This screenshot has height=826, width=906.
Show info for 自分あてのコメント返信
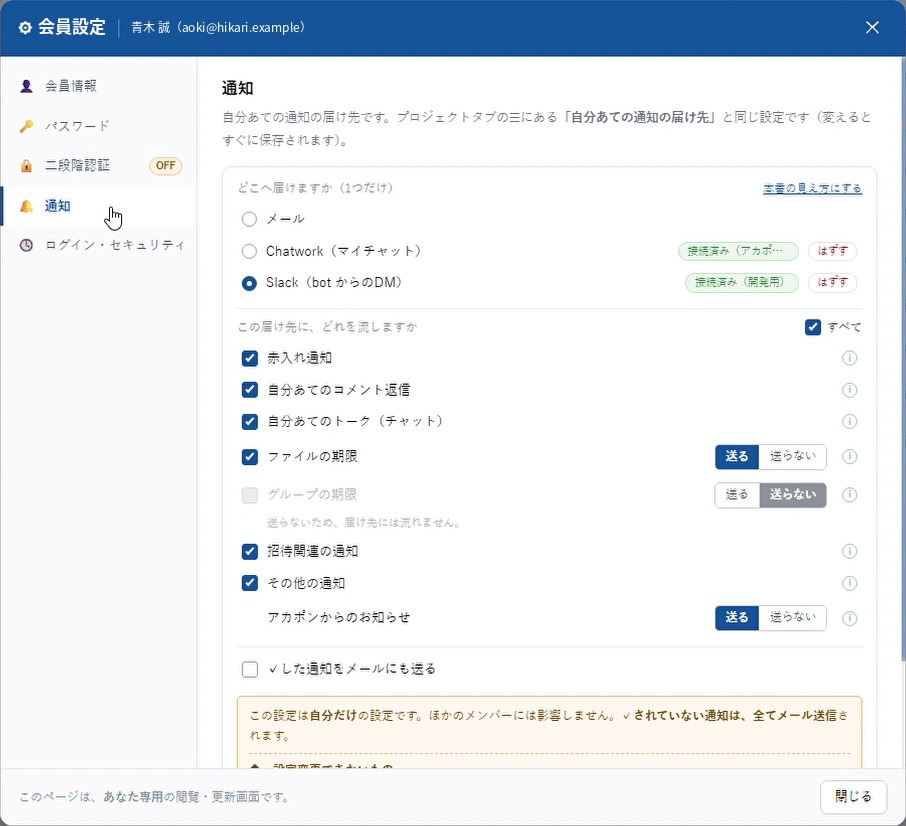pos(849,390)
